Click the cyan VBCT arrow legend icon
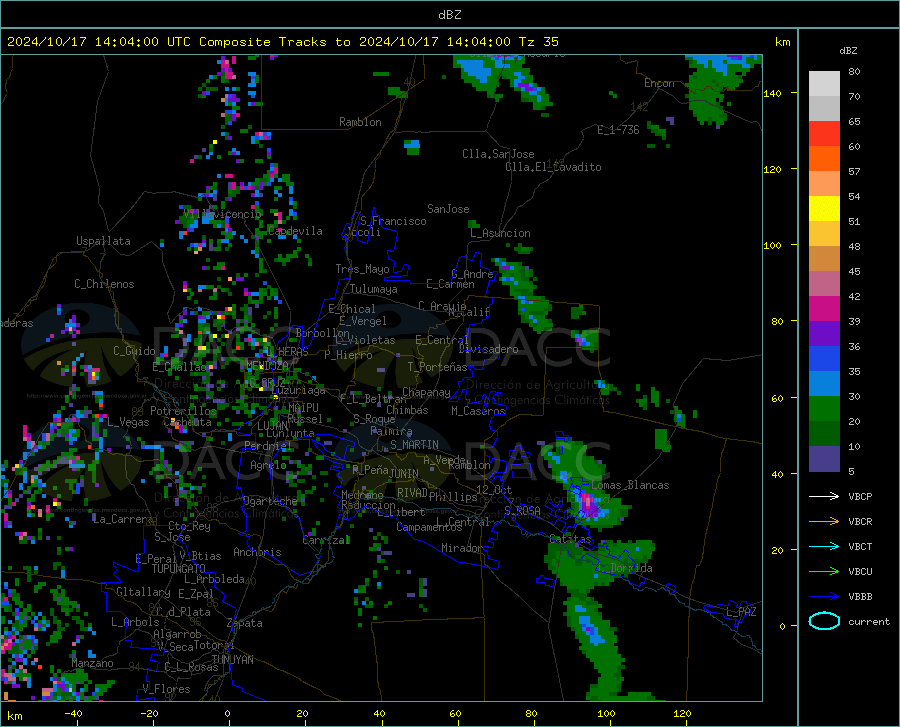 point(824,546)
